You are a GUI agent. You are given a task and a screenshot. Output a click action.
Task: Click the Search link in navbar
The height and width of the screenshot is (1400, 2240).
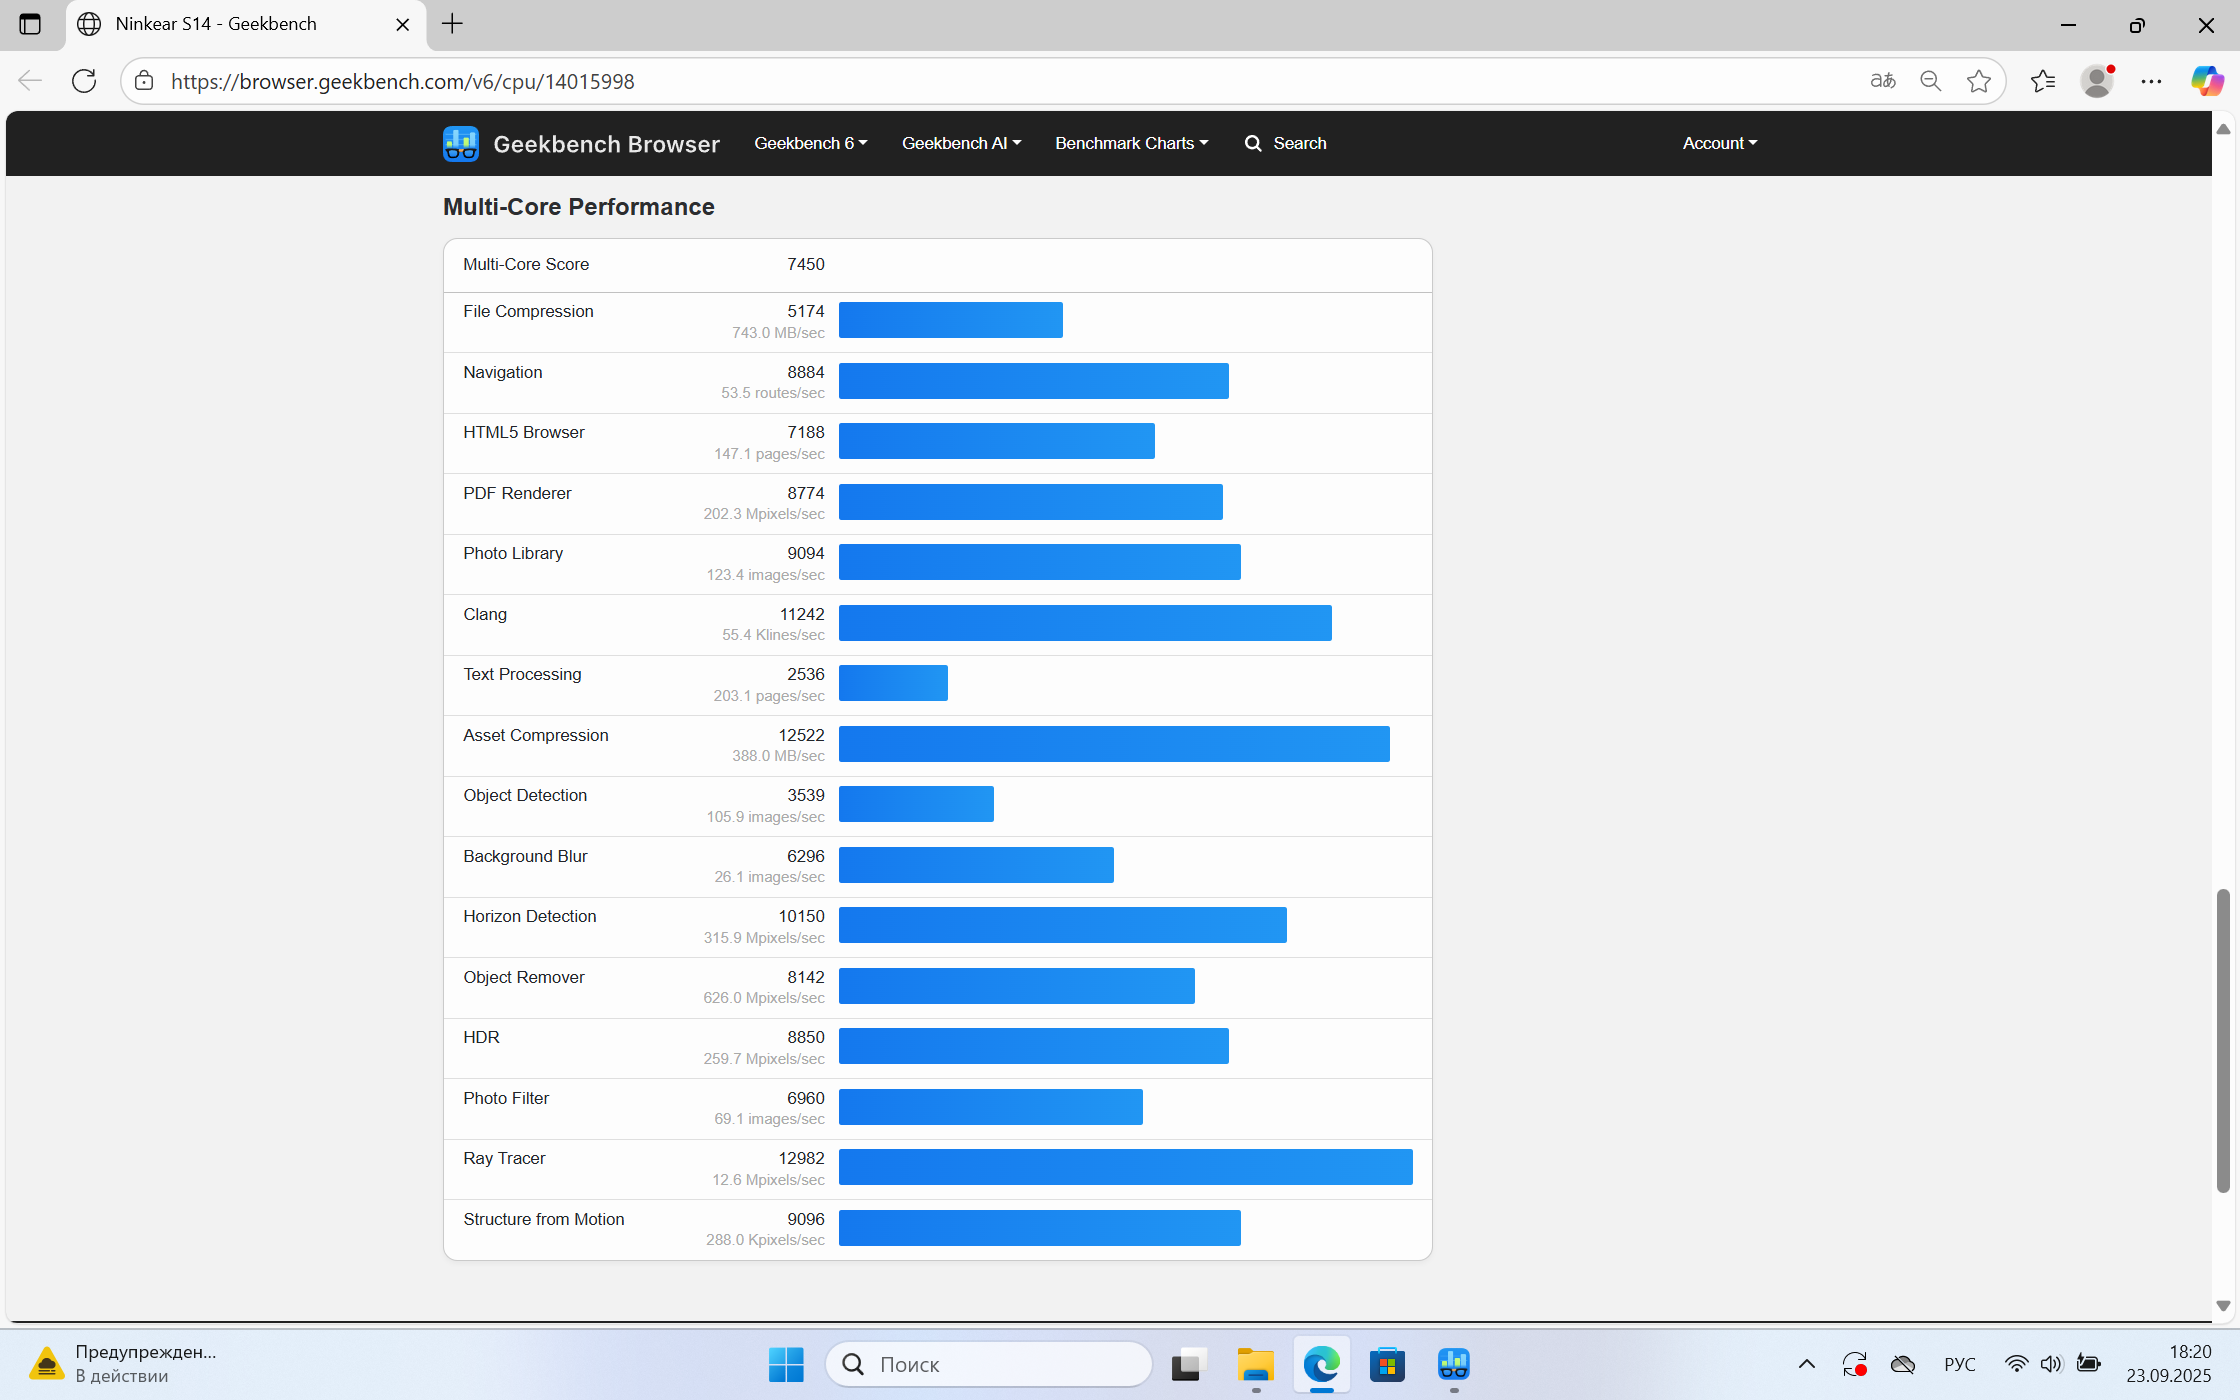[x=1286, y=143]
